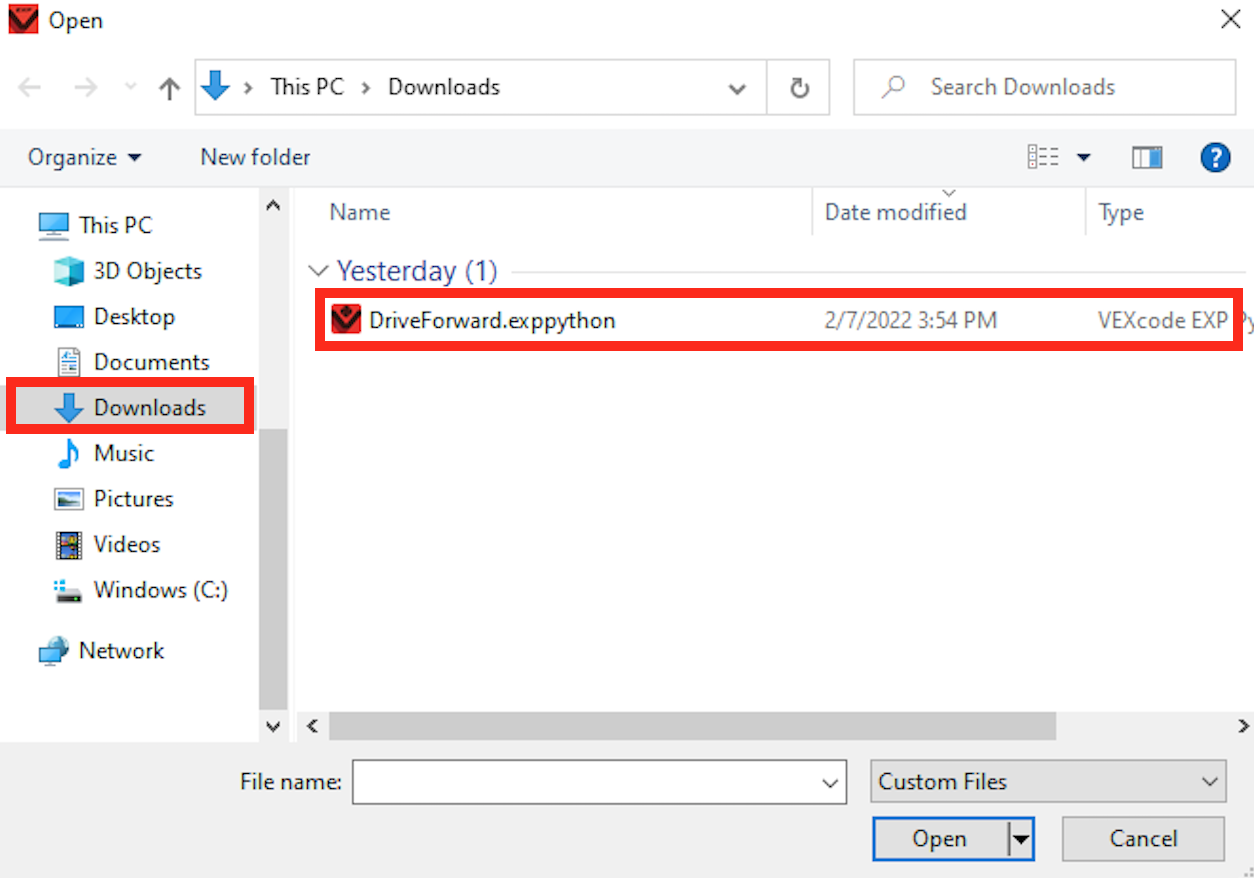The width and height of the screenshot is (1254, 878).
Task: Open the views layout dropdown arrow
Action: pos(1083,157)
